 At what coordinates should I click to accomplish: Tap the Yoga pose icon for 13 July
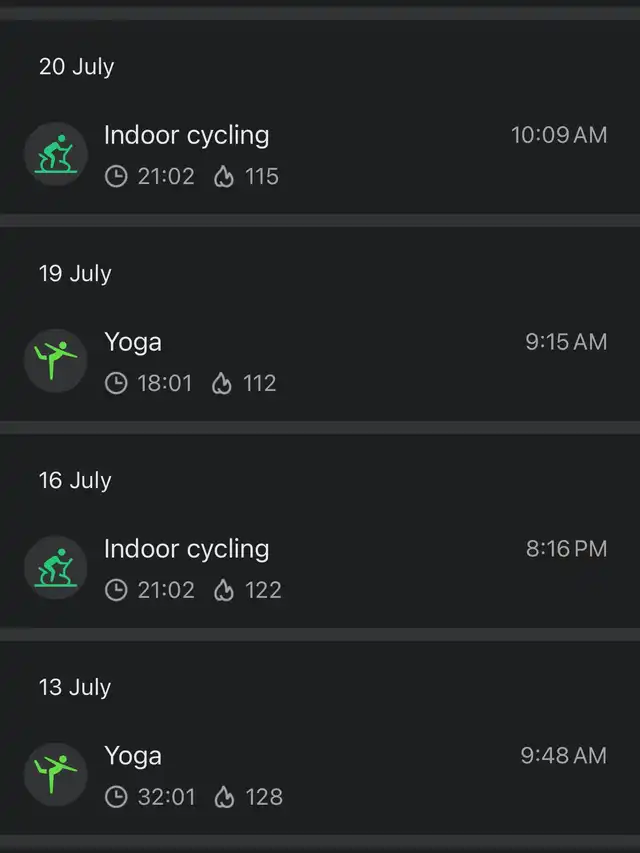56,774
